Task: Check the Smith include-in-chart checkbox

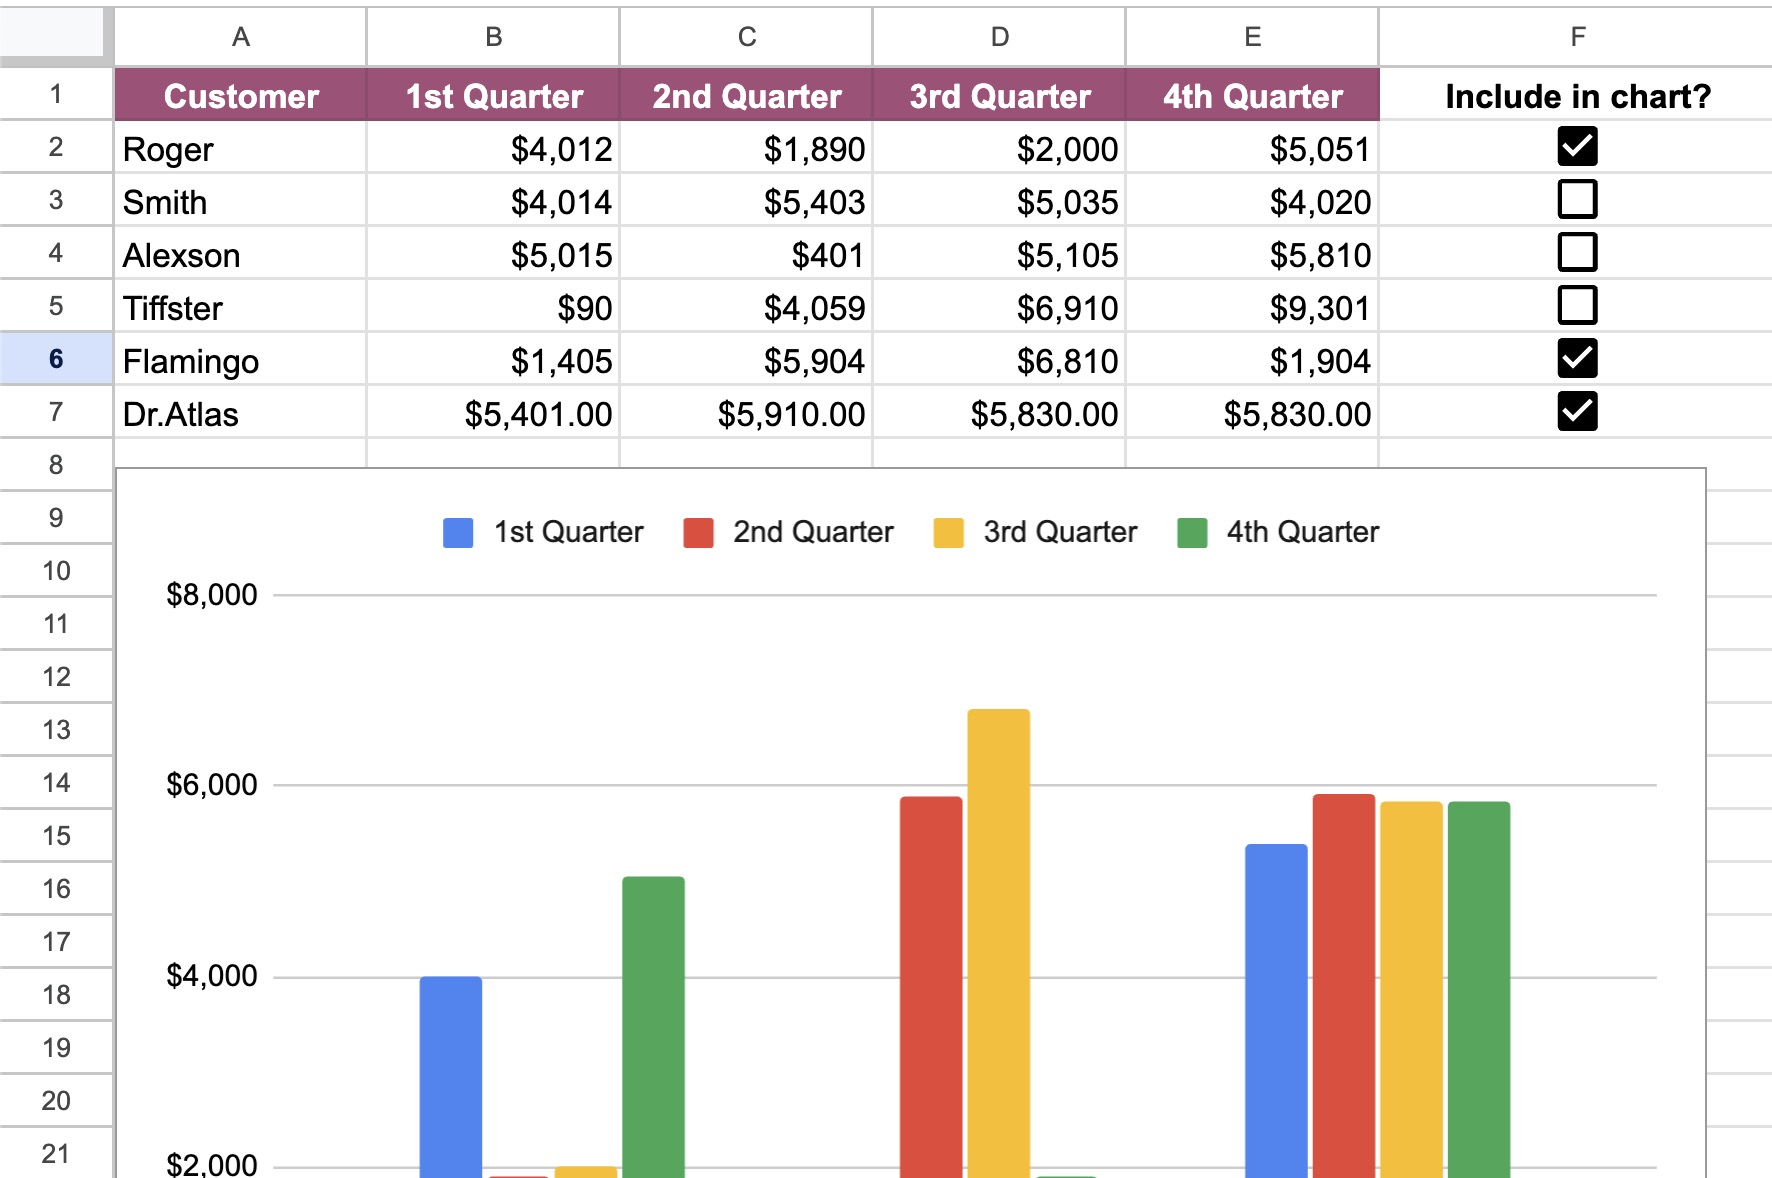Action: click(x=1577, y=200)
